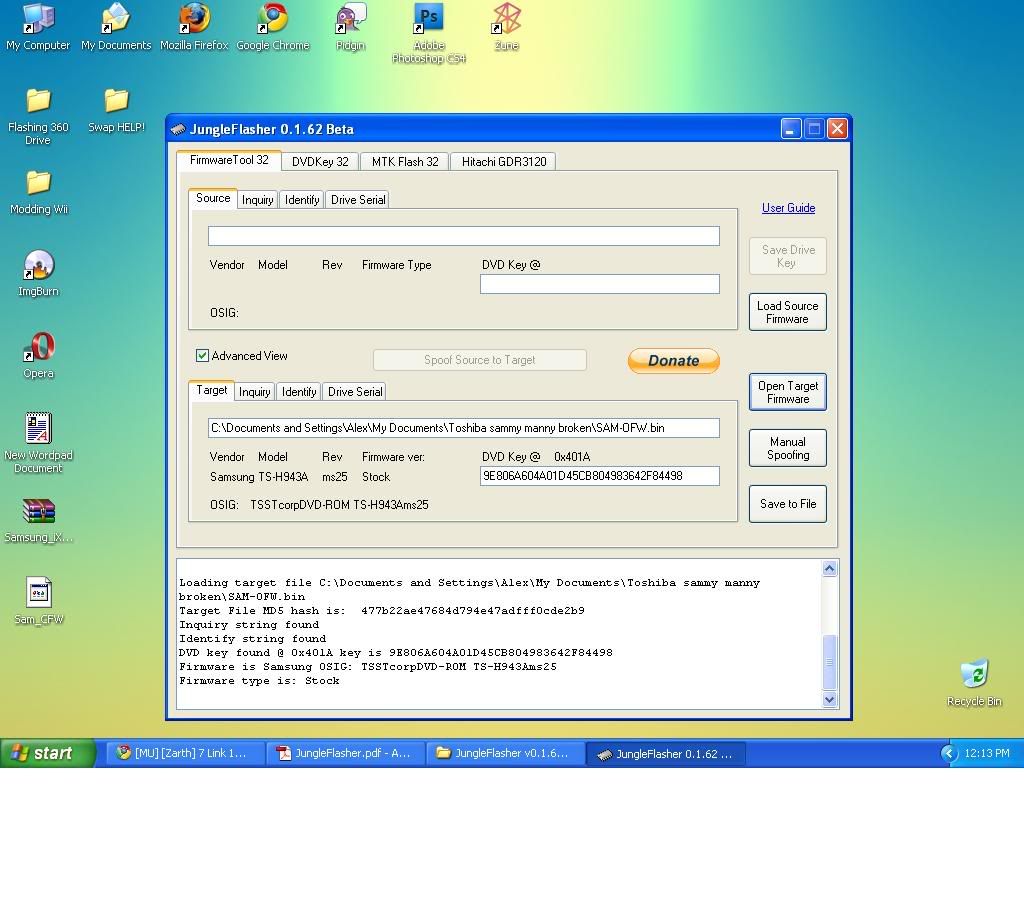Click the orange Donate button

[x=673, y=361]
